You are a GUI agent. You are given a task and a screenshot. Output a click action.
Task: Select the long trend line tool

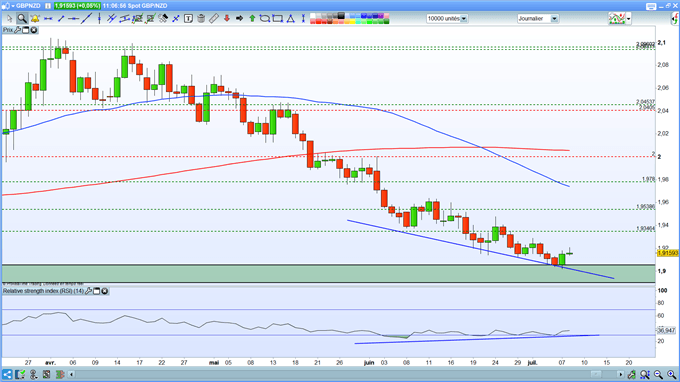click(87, 19)
